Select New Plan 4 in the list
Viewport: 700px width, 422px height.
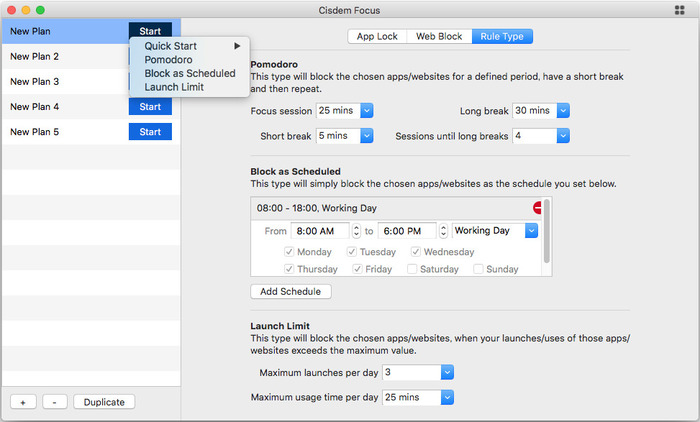click(66, 107)
